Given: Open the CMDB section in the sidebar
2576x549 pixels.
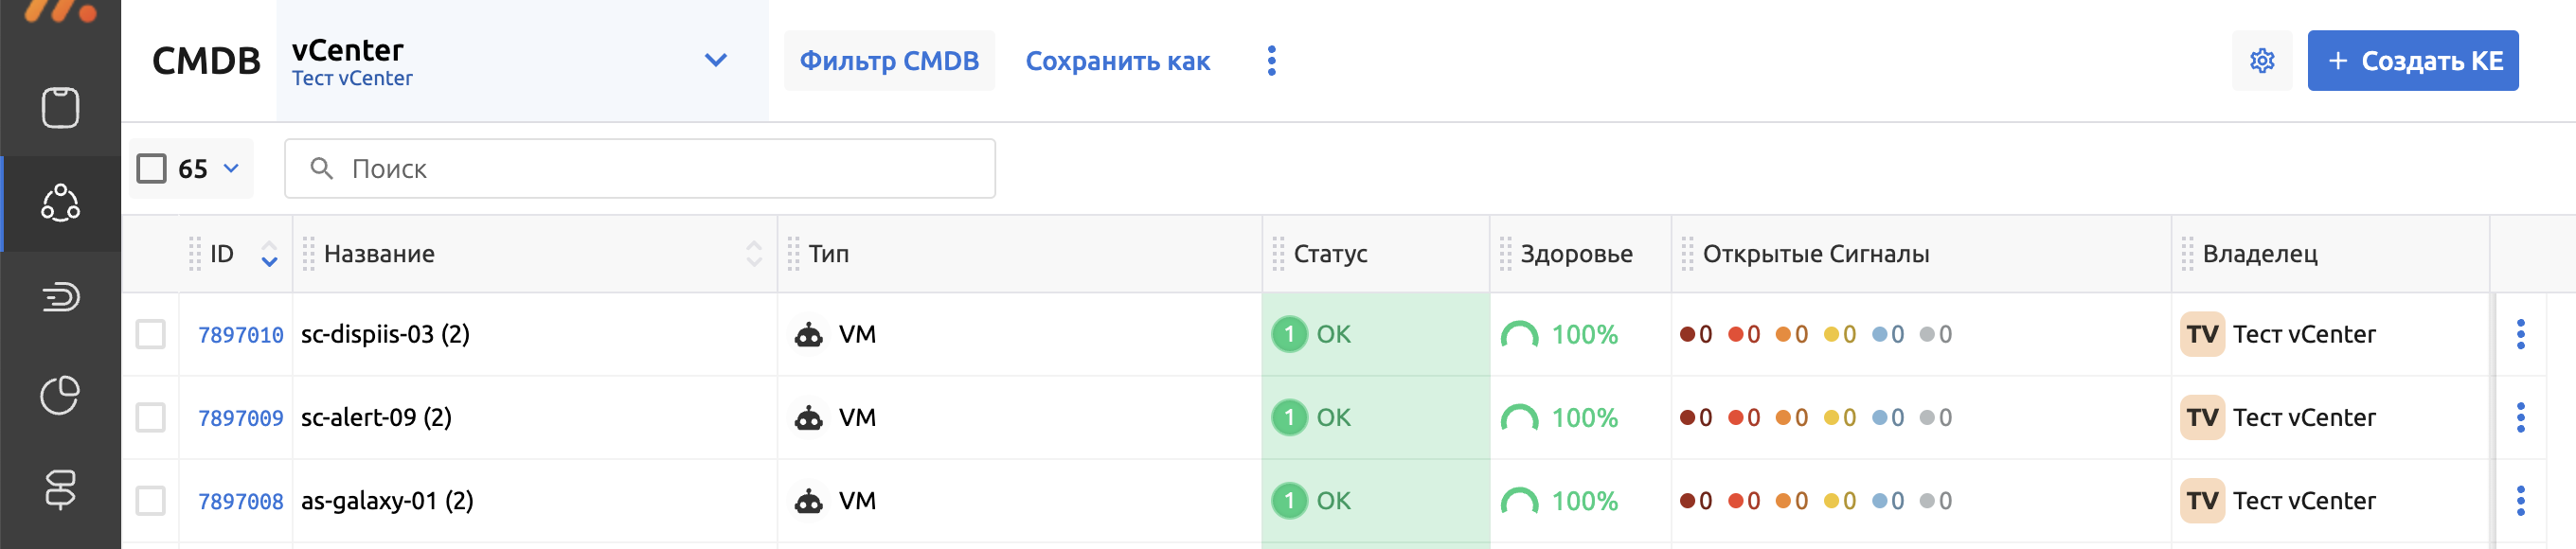Looking at the screenshot, I should click(x=60, y=205).
